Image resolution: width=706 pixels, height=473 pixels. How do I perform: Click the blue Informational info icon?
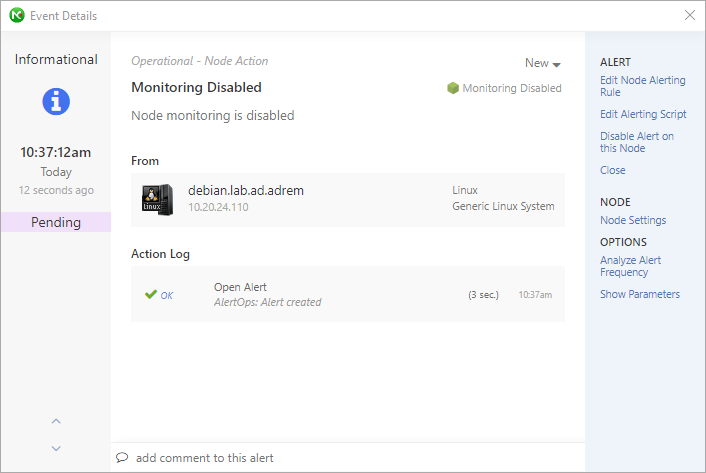tap(56, 101)
